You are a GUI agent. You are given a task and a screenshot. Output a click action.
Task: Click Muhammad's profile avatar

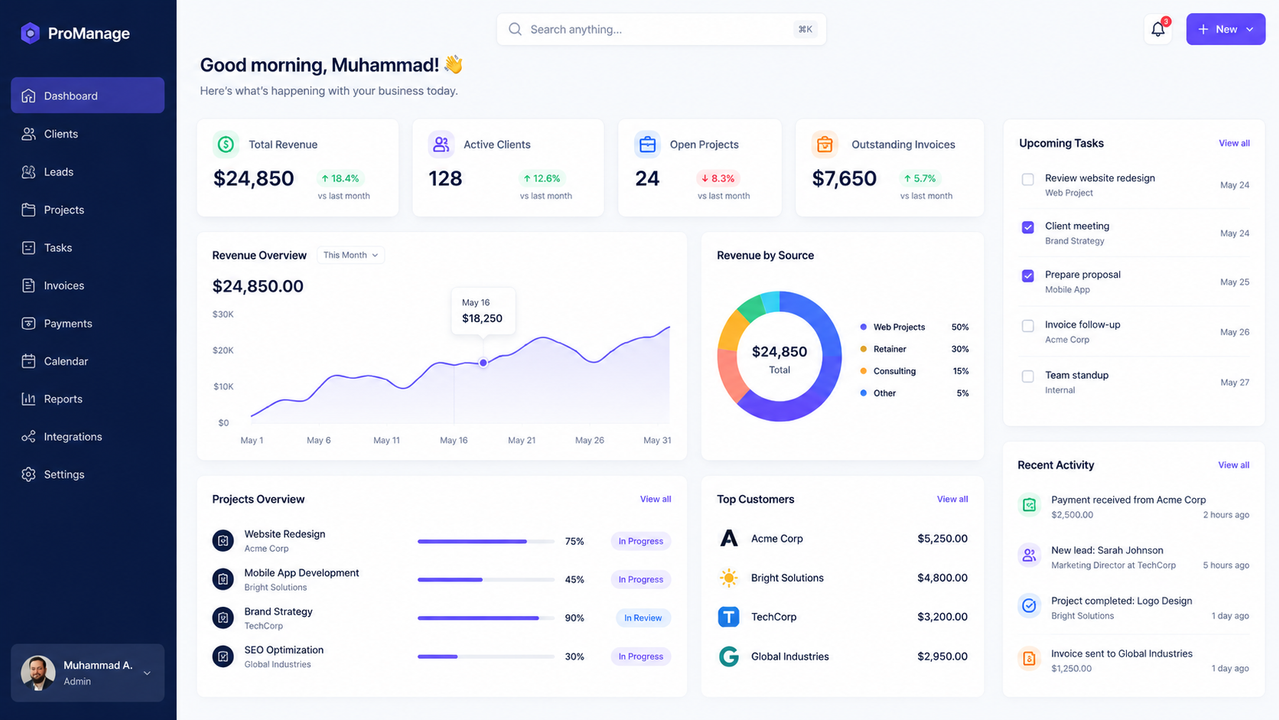pyautogui.click(x=38, y=673)
